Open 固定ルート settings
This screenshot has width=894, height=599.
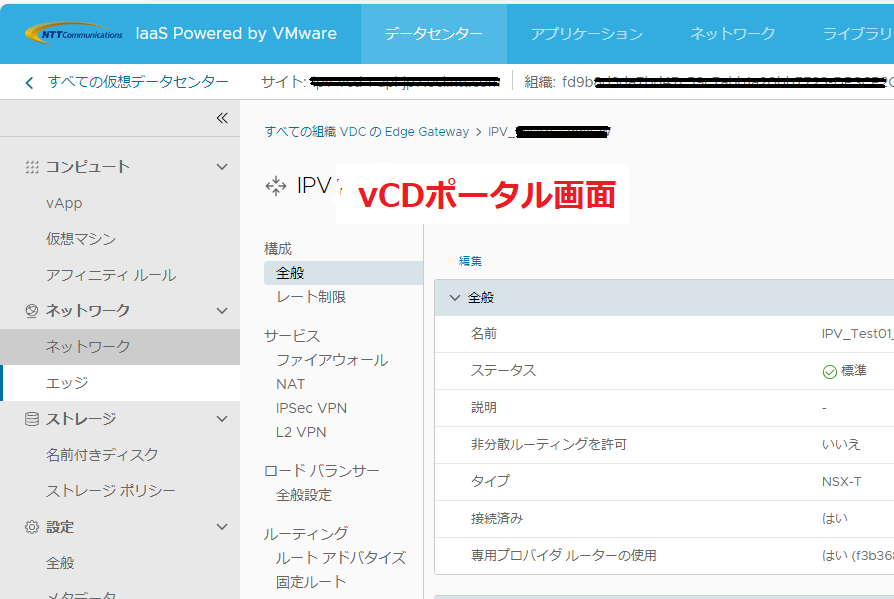[311, 582]
